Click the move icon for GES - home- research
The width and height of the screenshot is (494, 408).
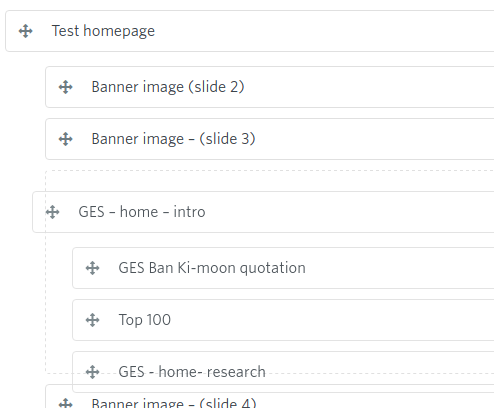tap(93, 372)
